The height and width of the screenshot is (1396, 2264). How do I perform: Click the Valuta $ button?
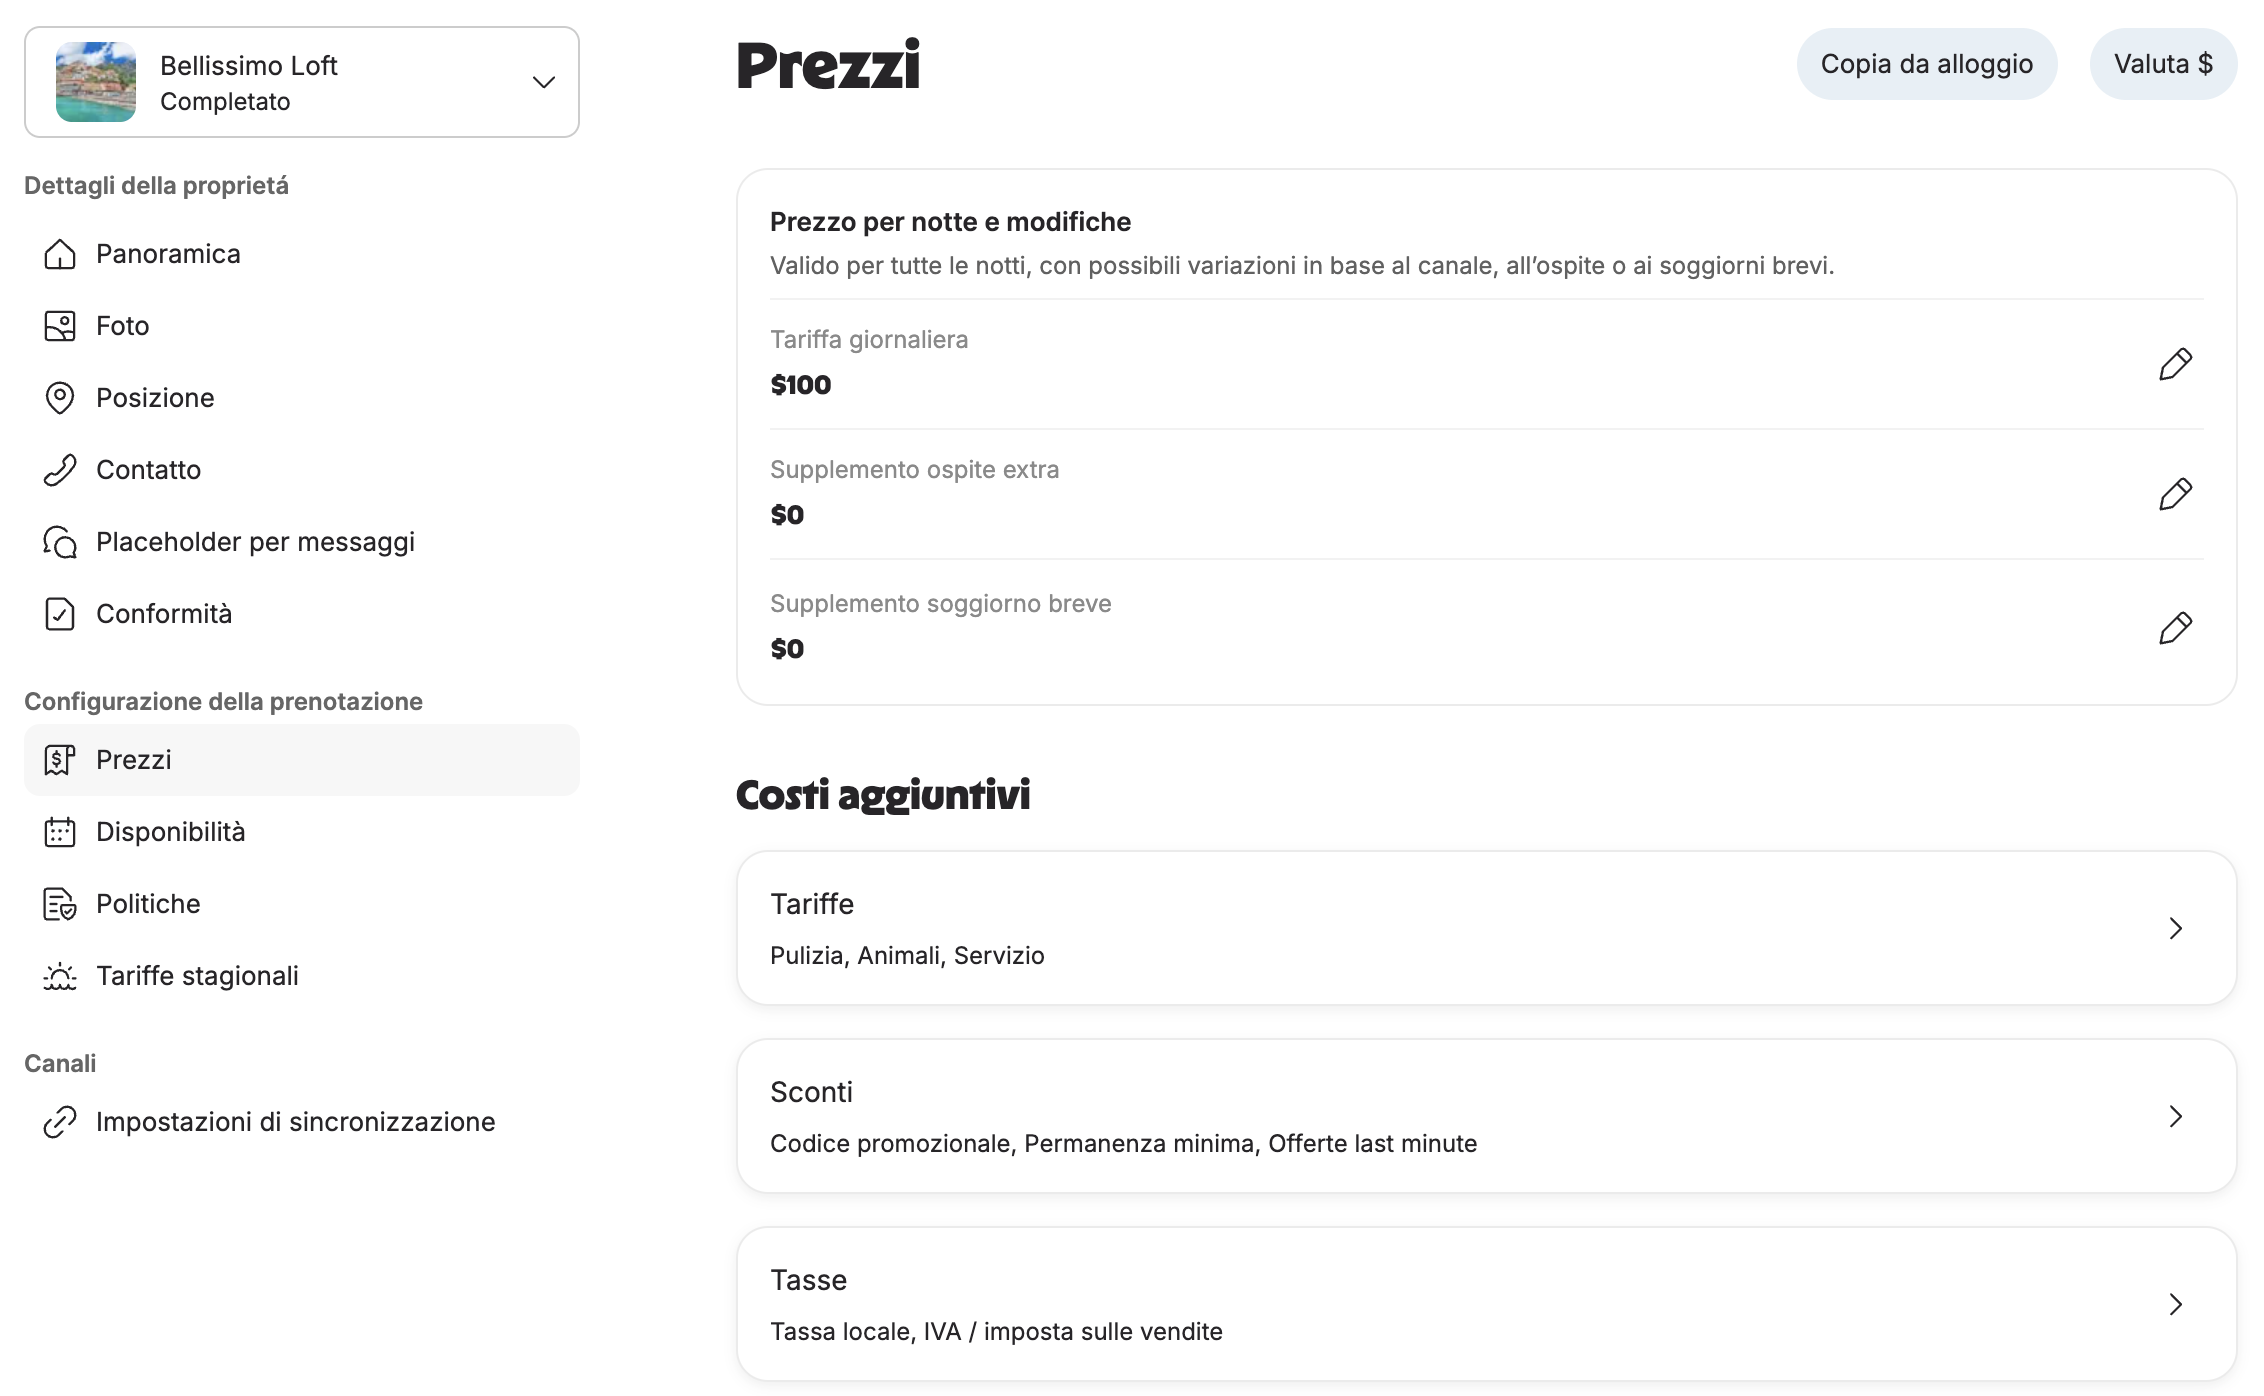(2163, 64)
